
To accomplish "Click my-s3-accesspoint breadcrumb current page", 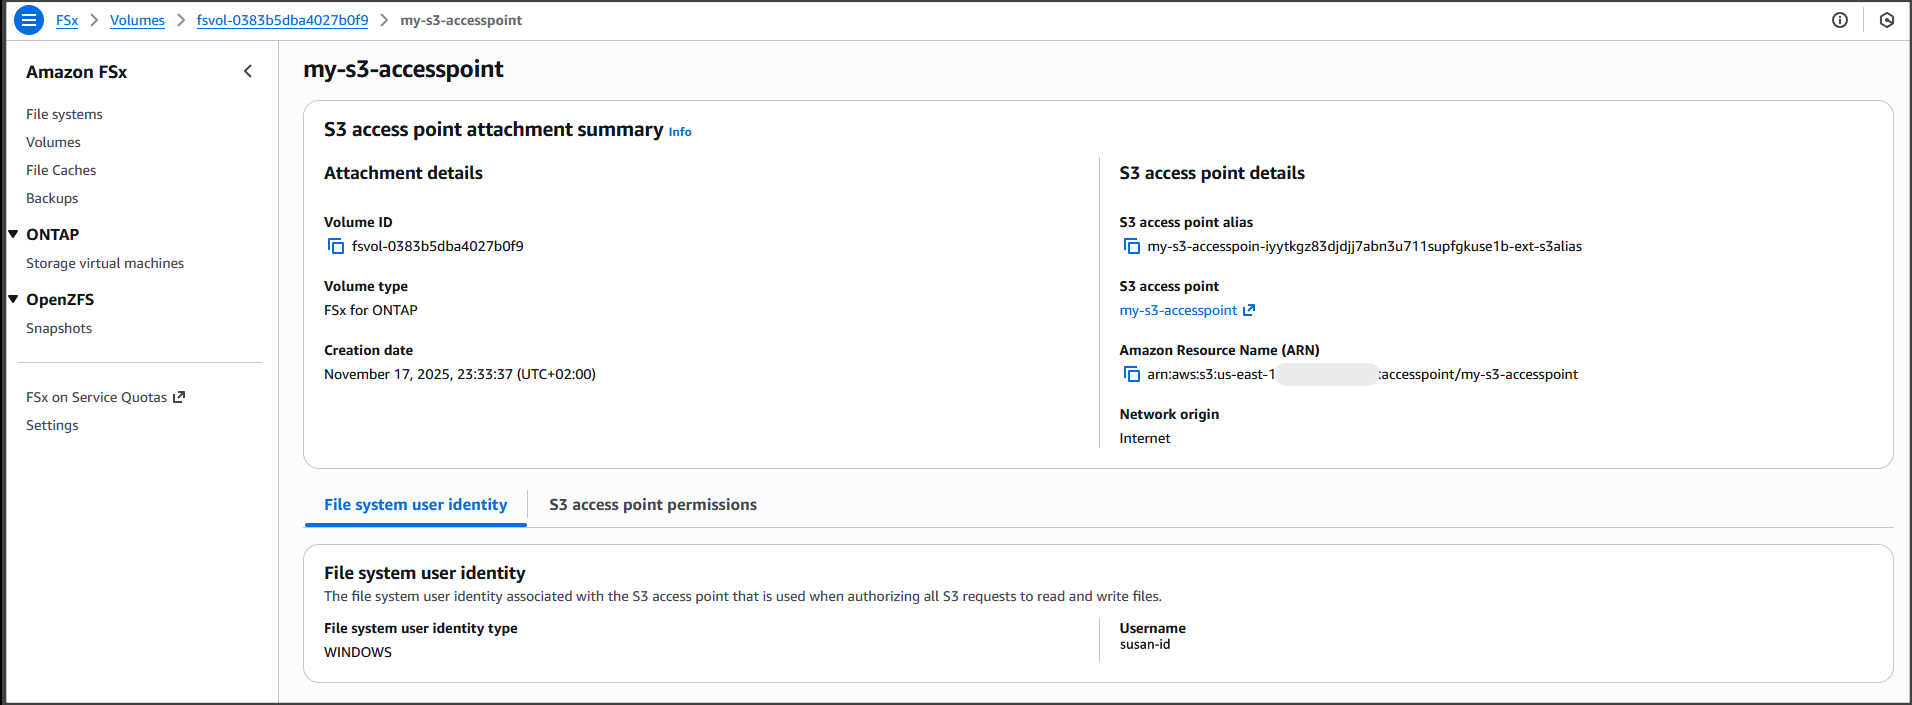I will [x=461, y=20].
